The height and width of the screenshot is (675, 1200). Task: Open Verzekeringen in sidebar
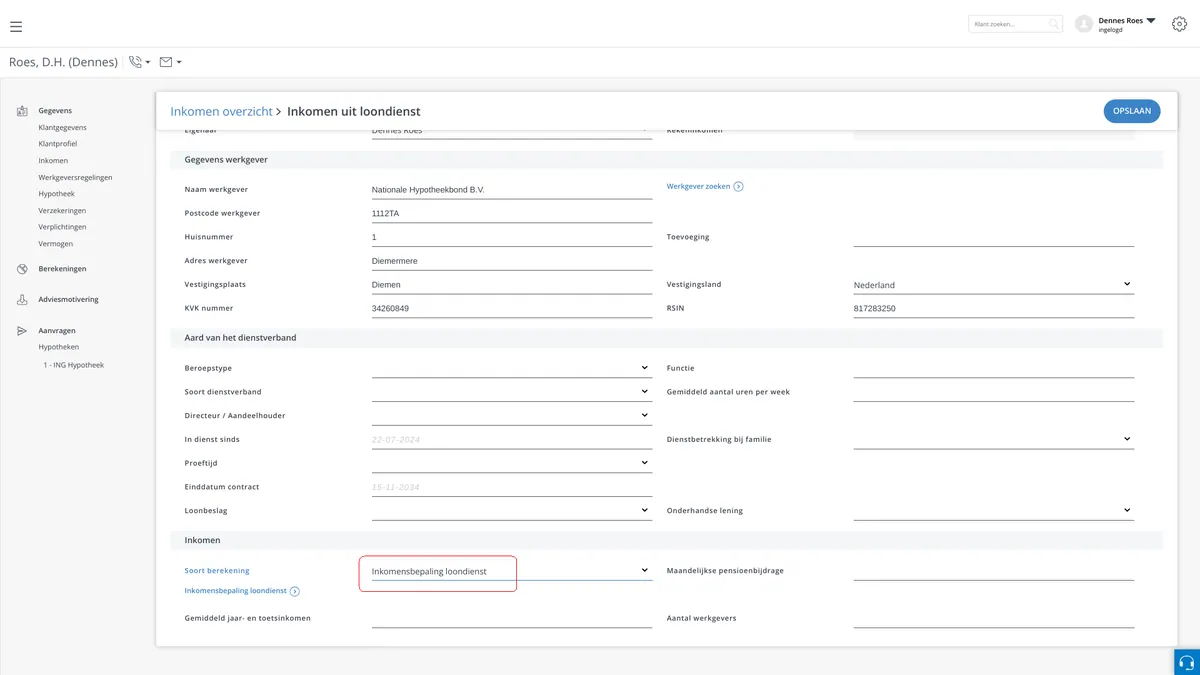(x=62, y=211)
